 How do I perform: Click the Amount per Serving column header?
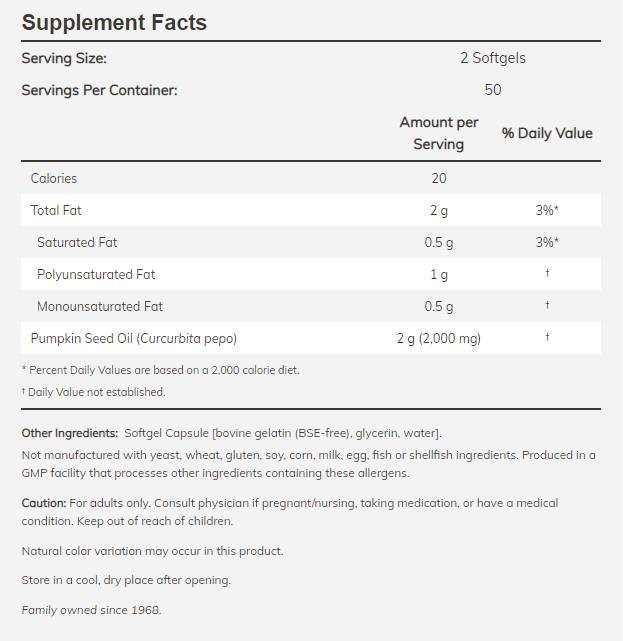click(439, 133)
